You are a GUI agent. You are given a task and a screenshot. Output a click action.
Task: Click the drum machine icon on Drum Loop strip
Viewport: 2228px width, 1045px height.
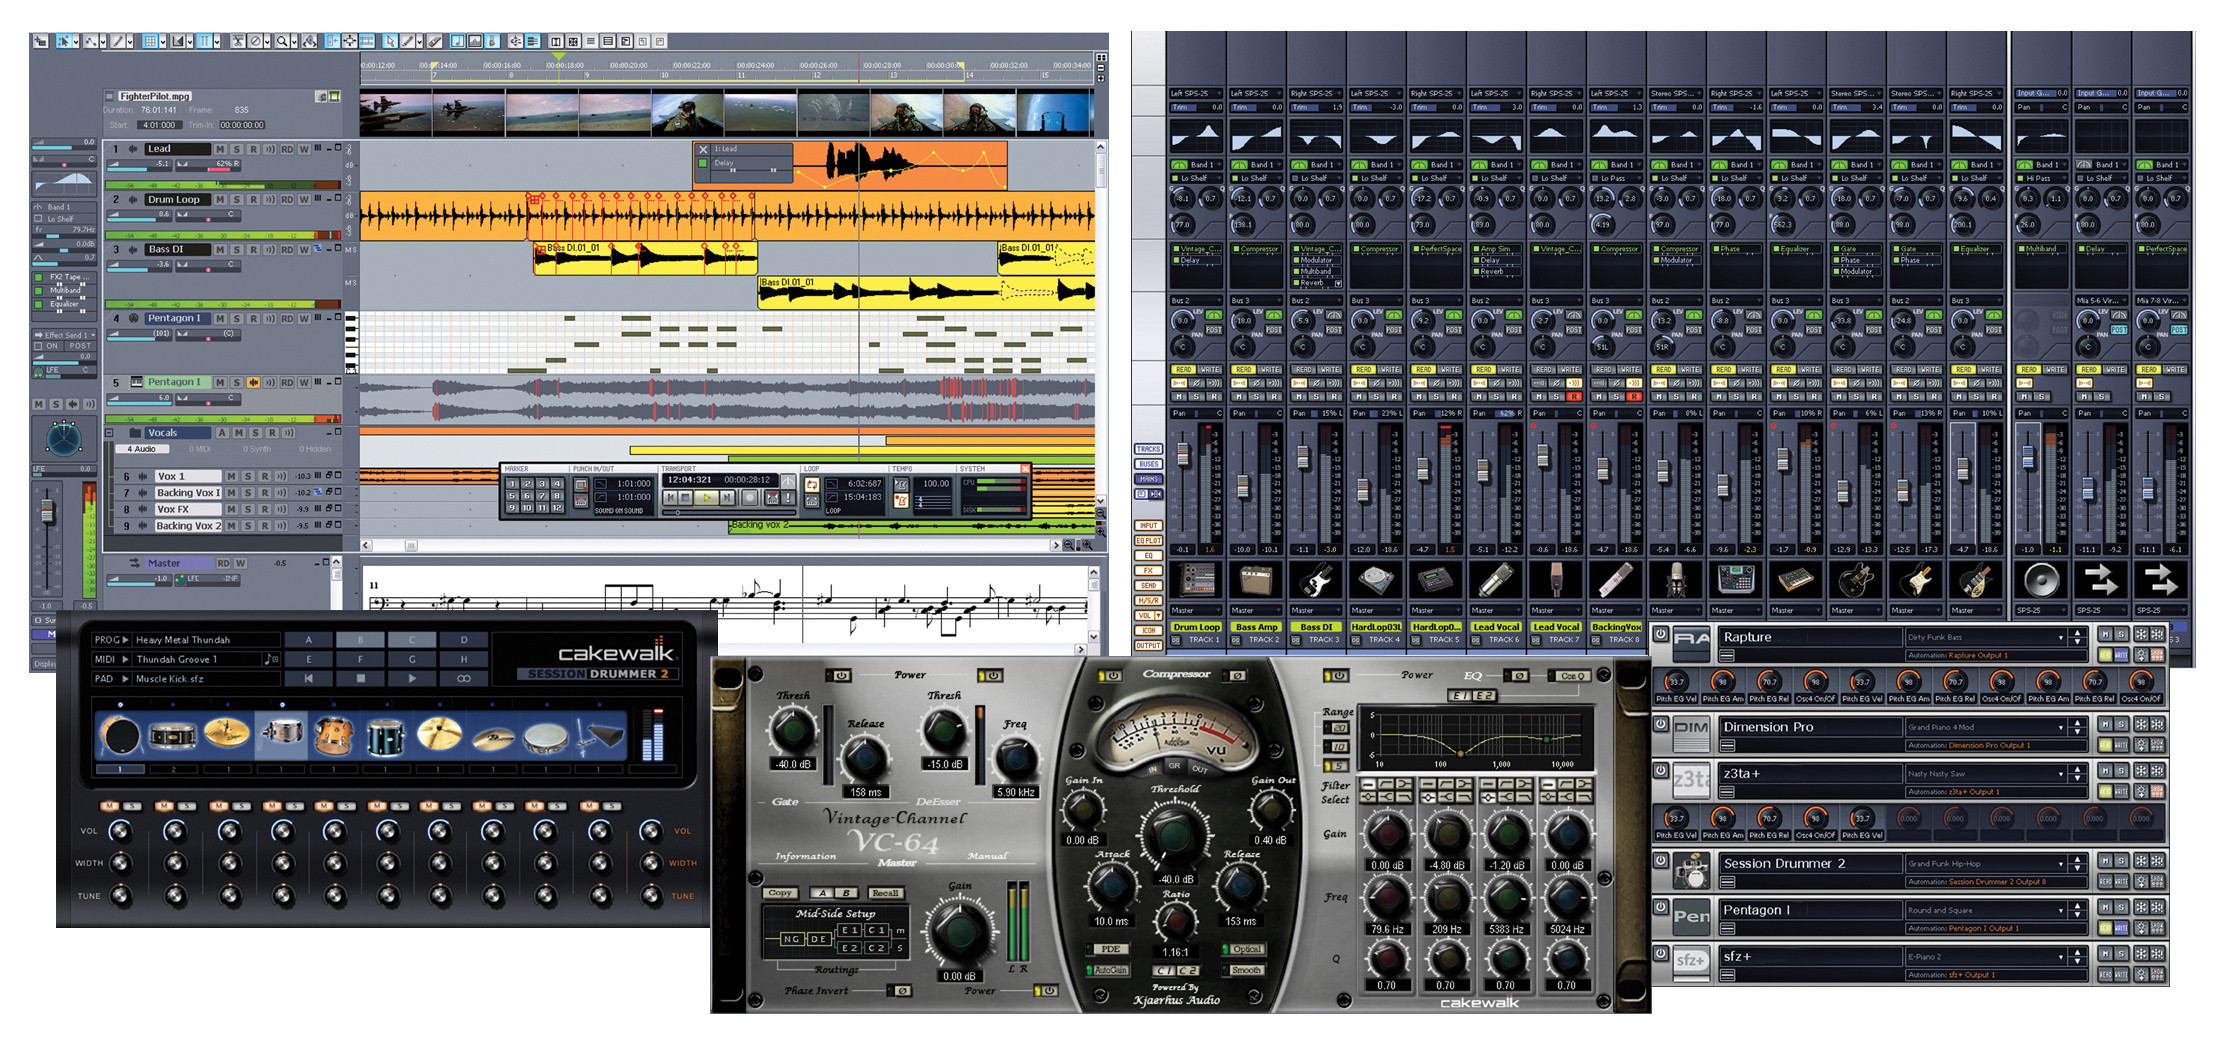coord(1196,580)
